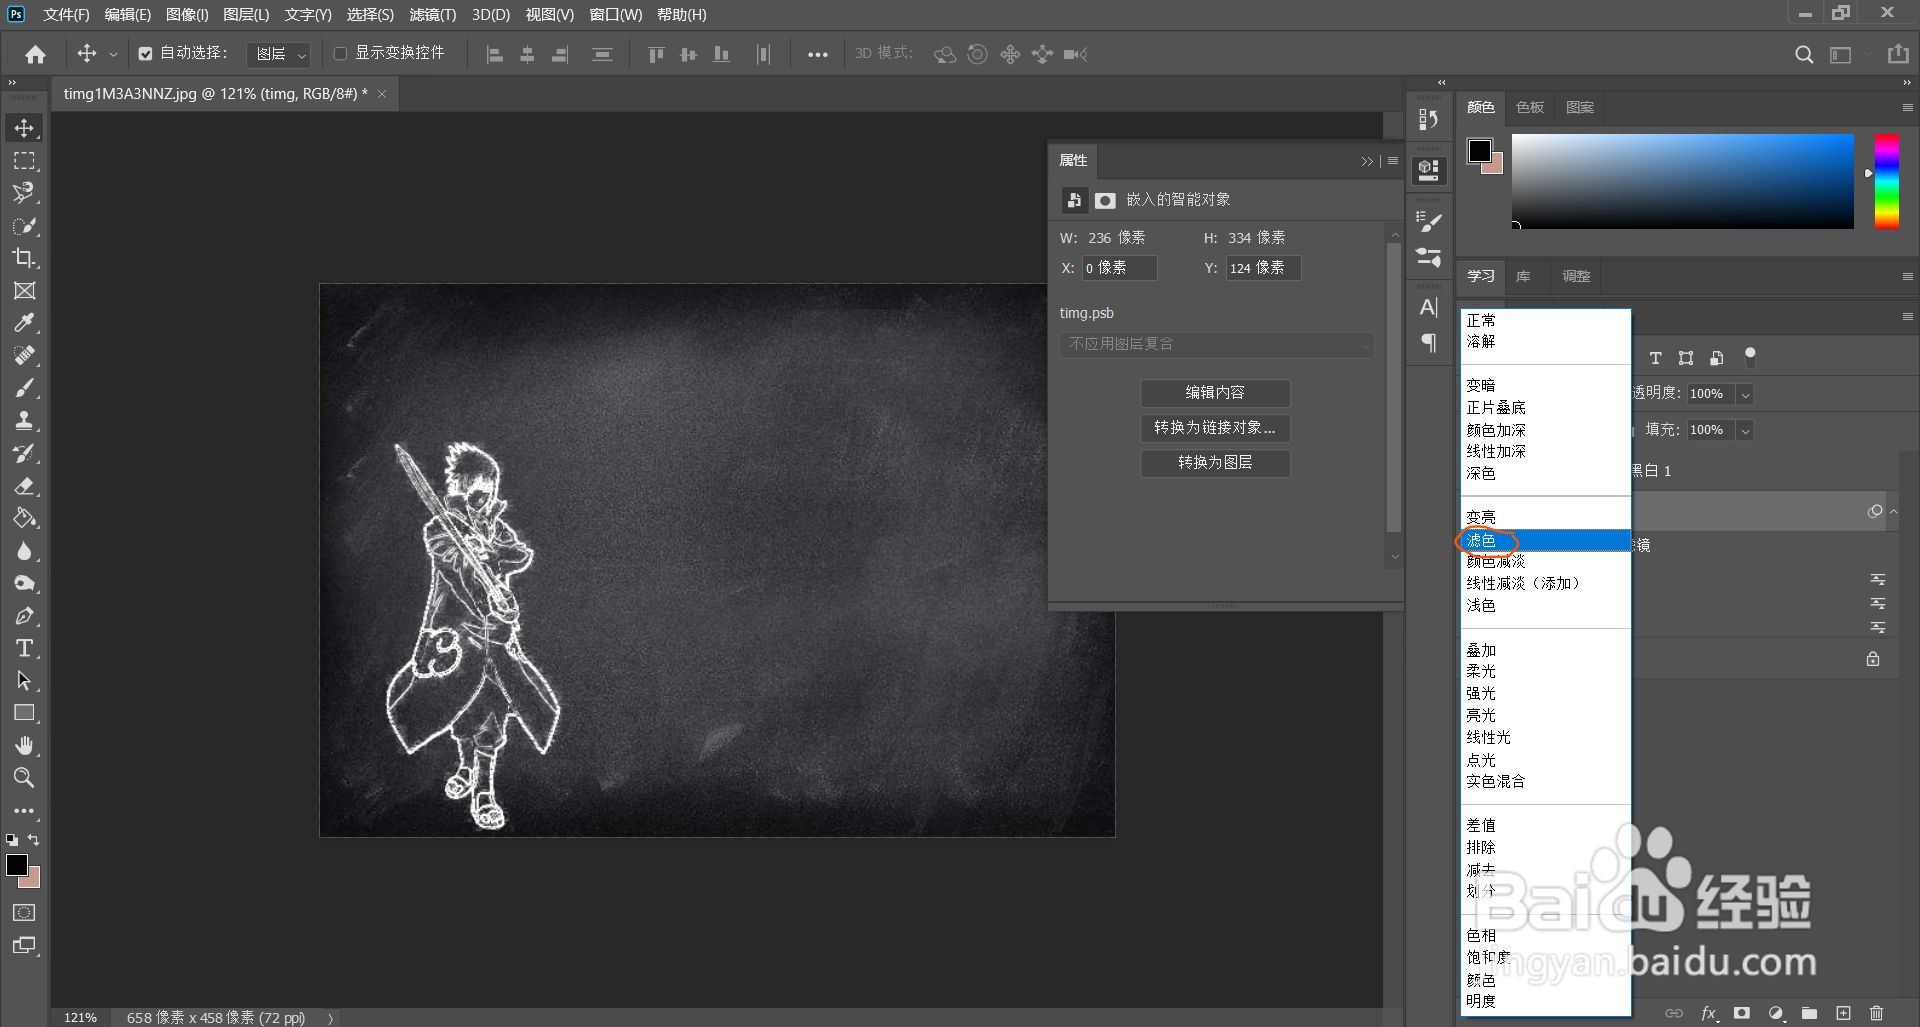Open the Paragraph panel icon
1920x1027 pixels.
(x=1429, y=343)
